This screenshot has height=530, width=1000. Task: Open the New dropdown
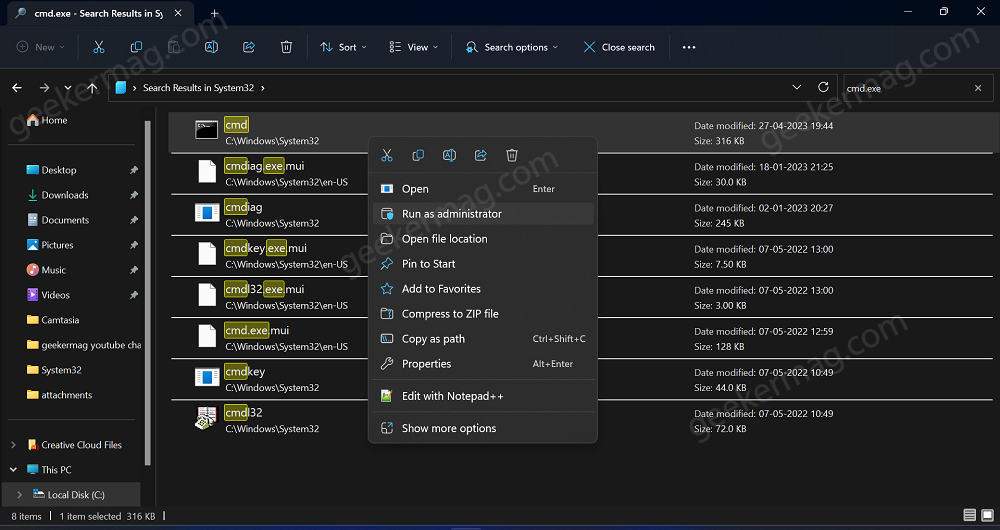[41, 47]
